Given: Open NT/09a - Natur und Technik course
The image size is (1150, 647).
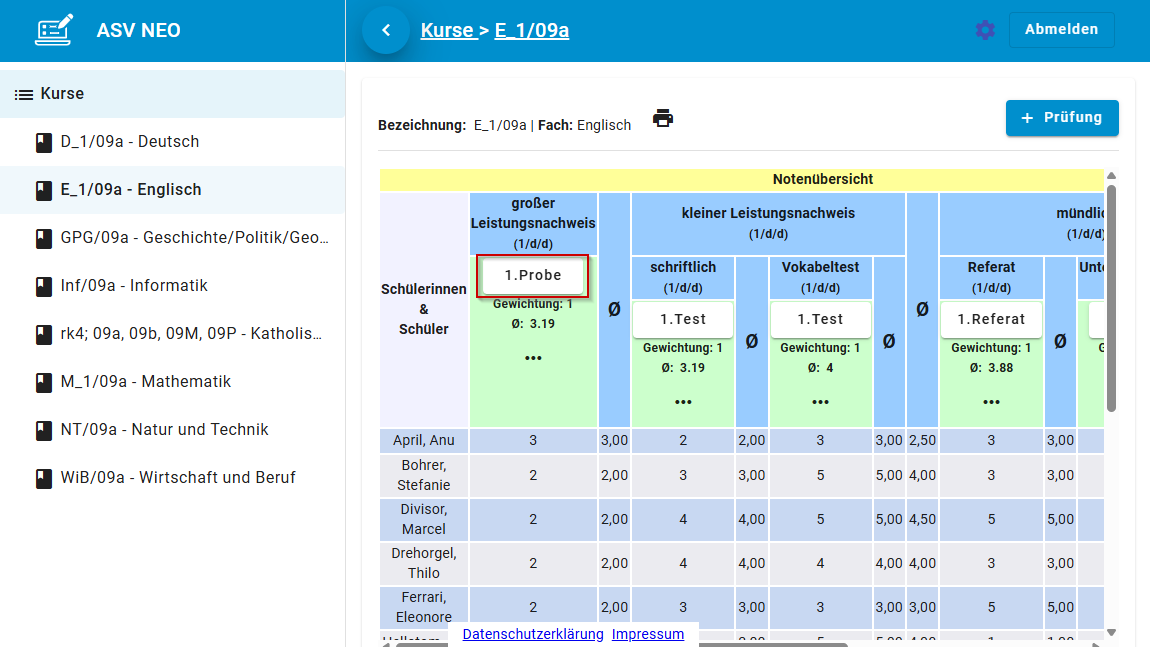Looking at the screenshot, I should 164,430.
